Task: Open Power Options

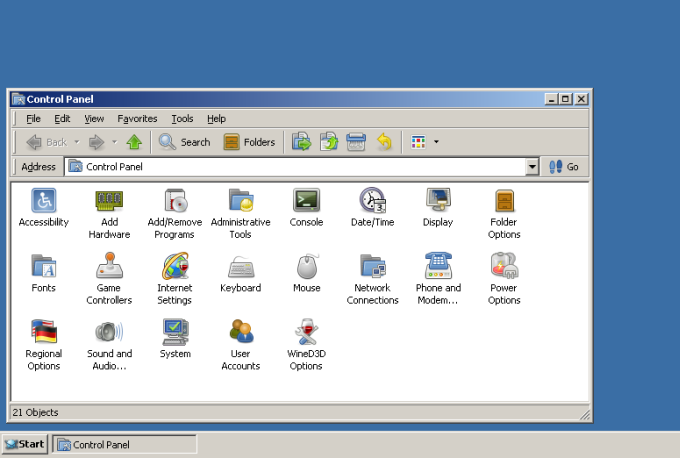Action: [x=504, y=279]
